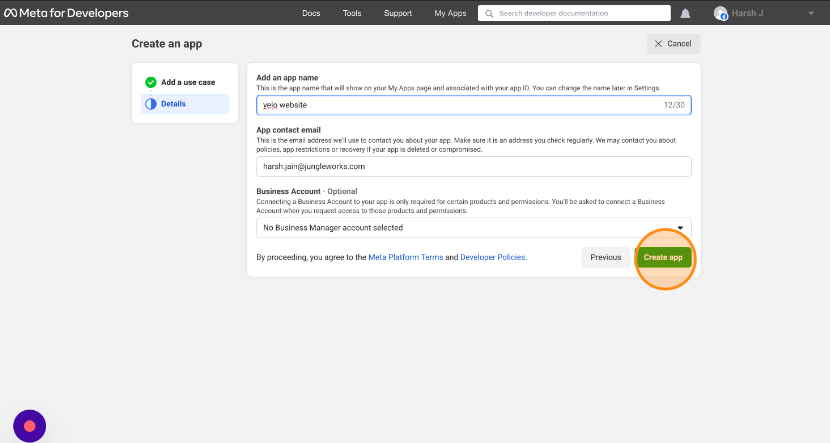830x443 pixels.
Task: Click the Business Account label
Action: [x=288, y=191]
